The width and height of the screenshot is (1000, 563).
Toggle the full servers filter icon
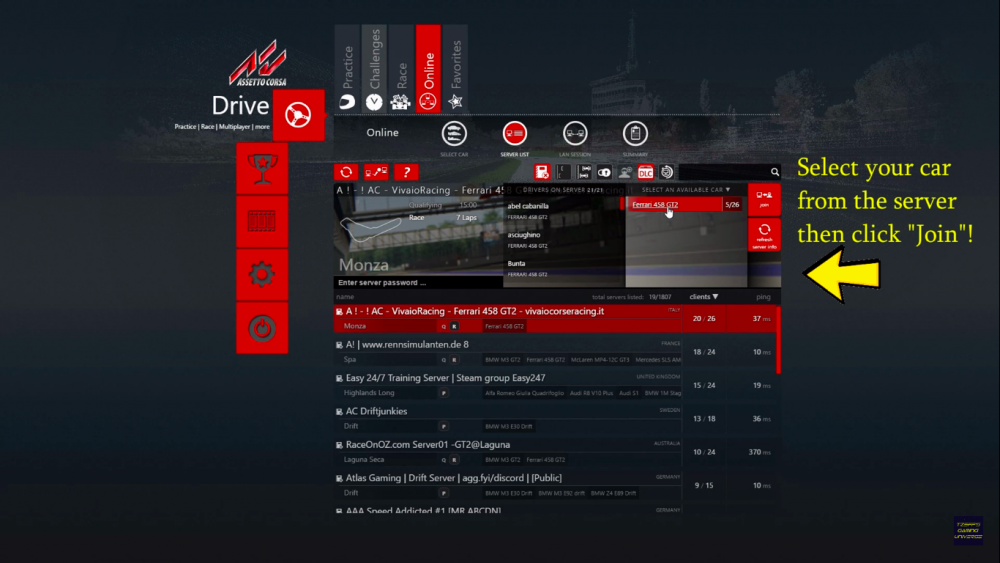click(x=584, y=172)
